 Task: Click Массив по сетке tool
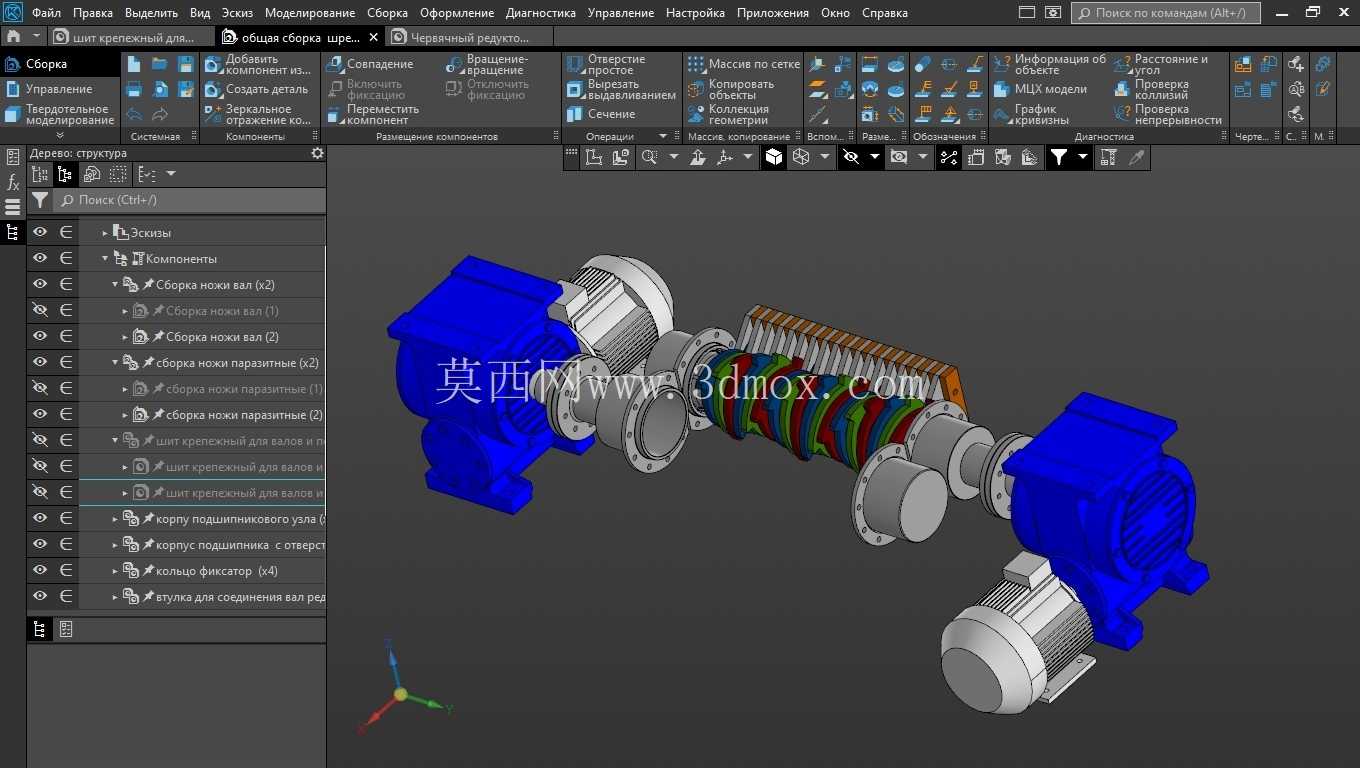point(744,64)
